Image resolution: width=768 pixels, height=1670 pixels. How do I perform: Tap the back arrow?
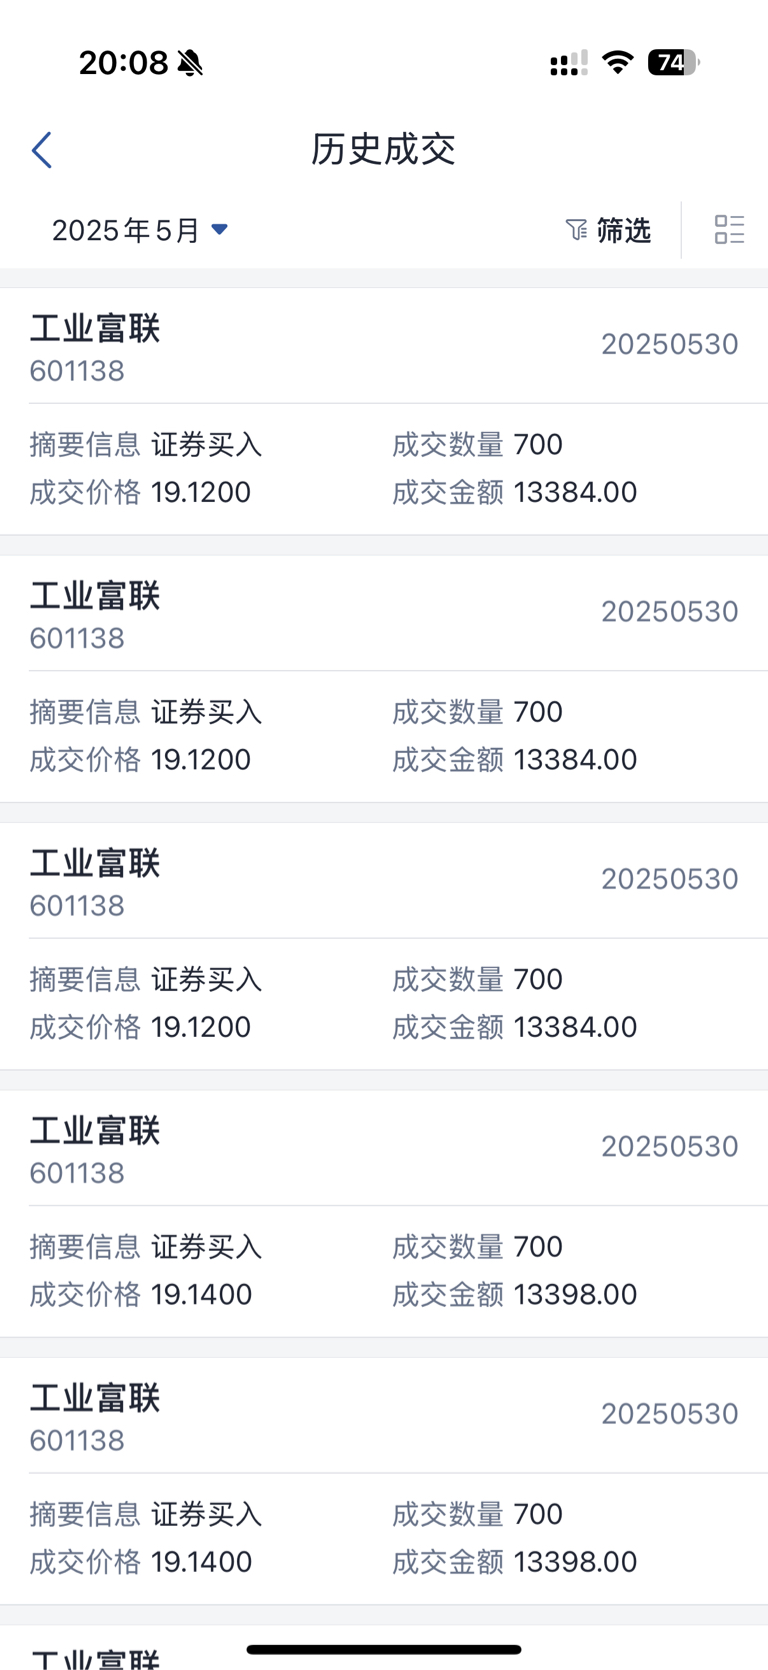pos(42,151)
